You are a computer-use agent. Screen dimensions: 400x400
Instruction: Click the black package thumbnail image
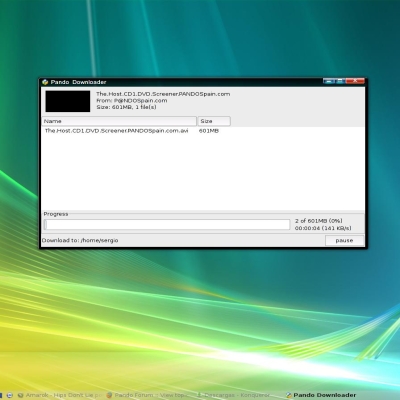coord(68,101)
